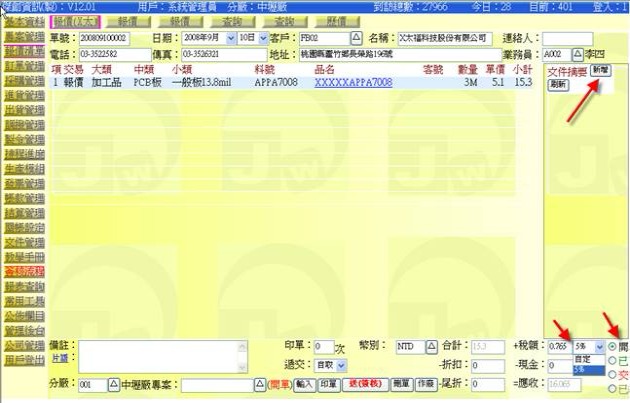Open 文件管理 in the left sidebar
Viewport: 630px width, 403px height.
(x=22, y=242)
